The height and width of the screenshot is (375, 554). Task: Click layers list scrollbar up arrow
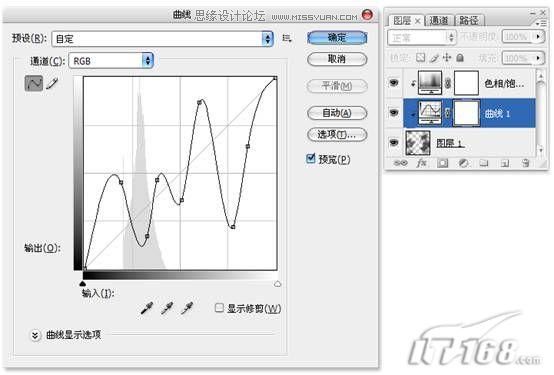(541, 76)
